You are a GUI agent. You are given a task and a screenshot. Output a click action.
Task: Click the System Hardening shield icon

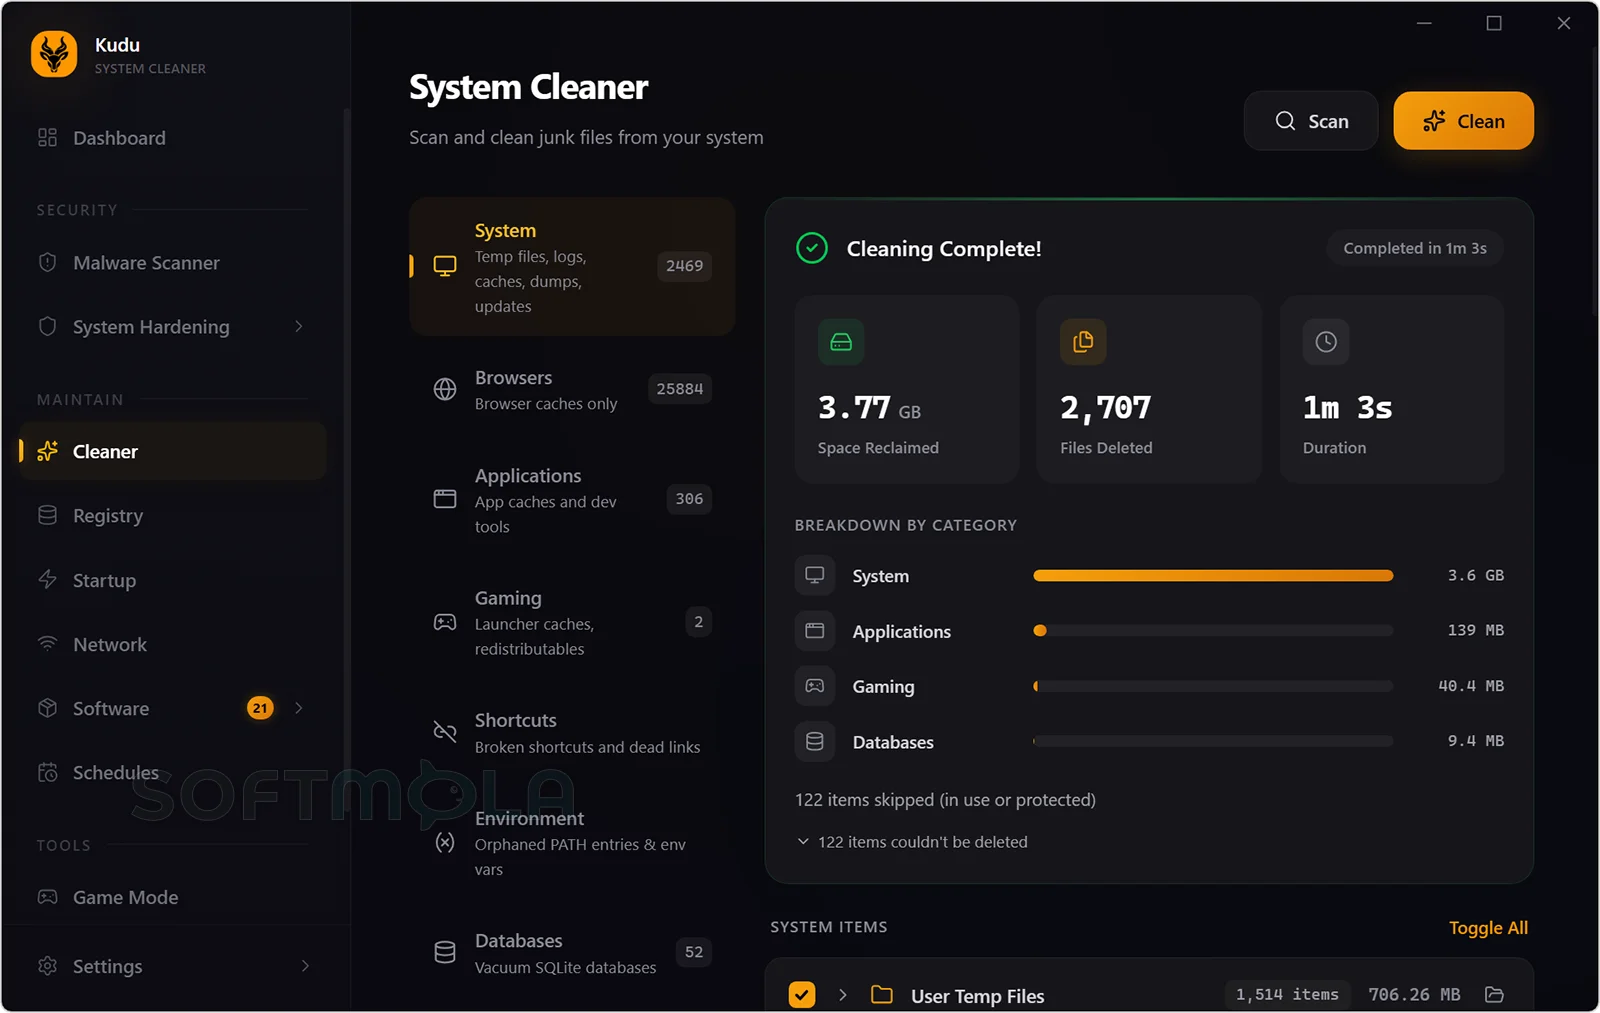coord(47,327)
